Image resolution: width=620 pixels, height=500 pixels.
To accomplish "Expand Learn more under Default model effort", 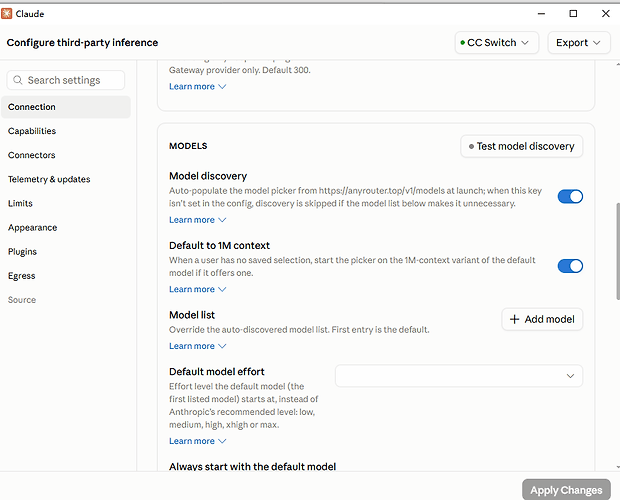I will pyautogui.click(x=197, y=441).
